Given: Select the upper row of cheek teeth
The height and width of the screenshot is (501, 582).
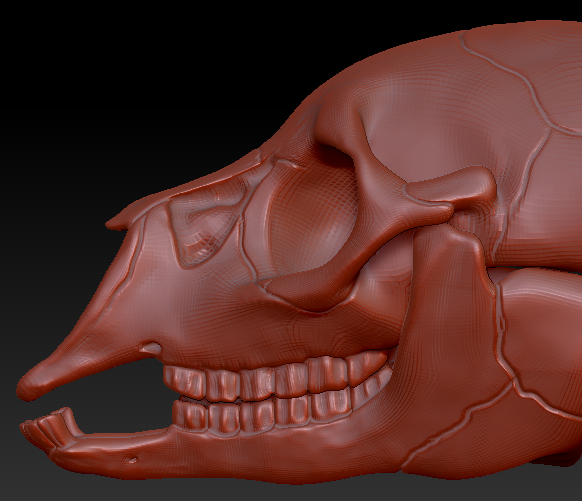Looking at the screenshot, I should (x=277, y=379).
